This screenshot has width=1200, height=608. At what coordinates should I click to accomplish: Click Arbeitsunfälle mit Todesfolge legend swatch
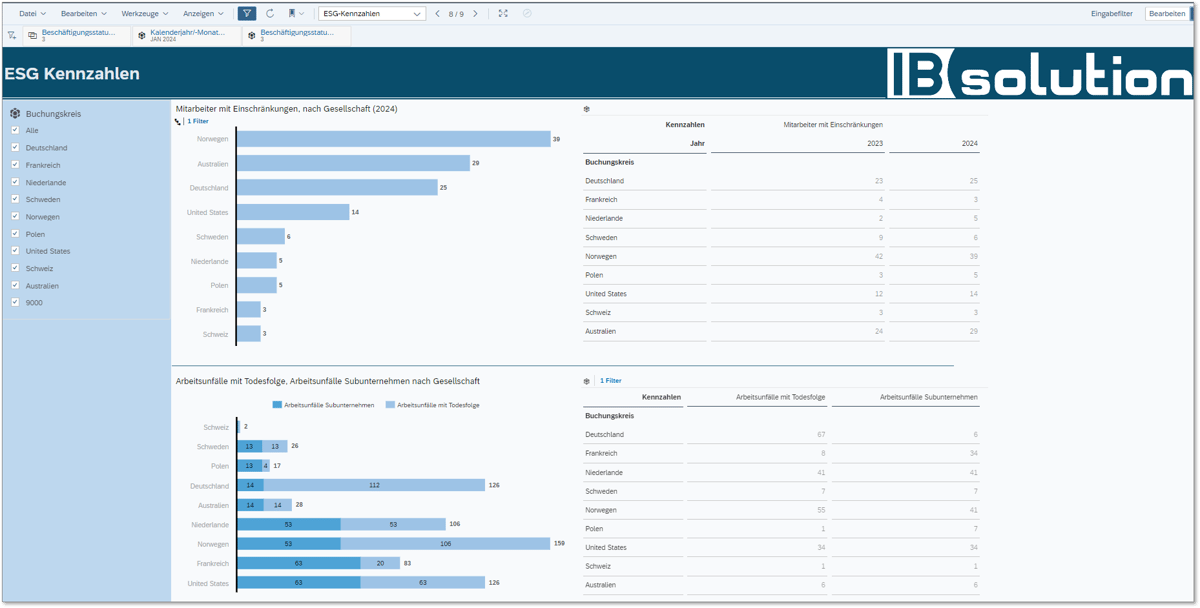pyautogui.click(x=390, y=405)
